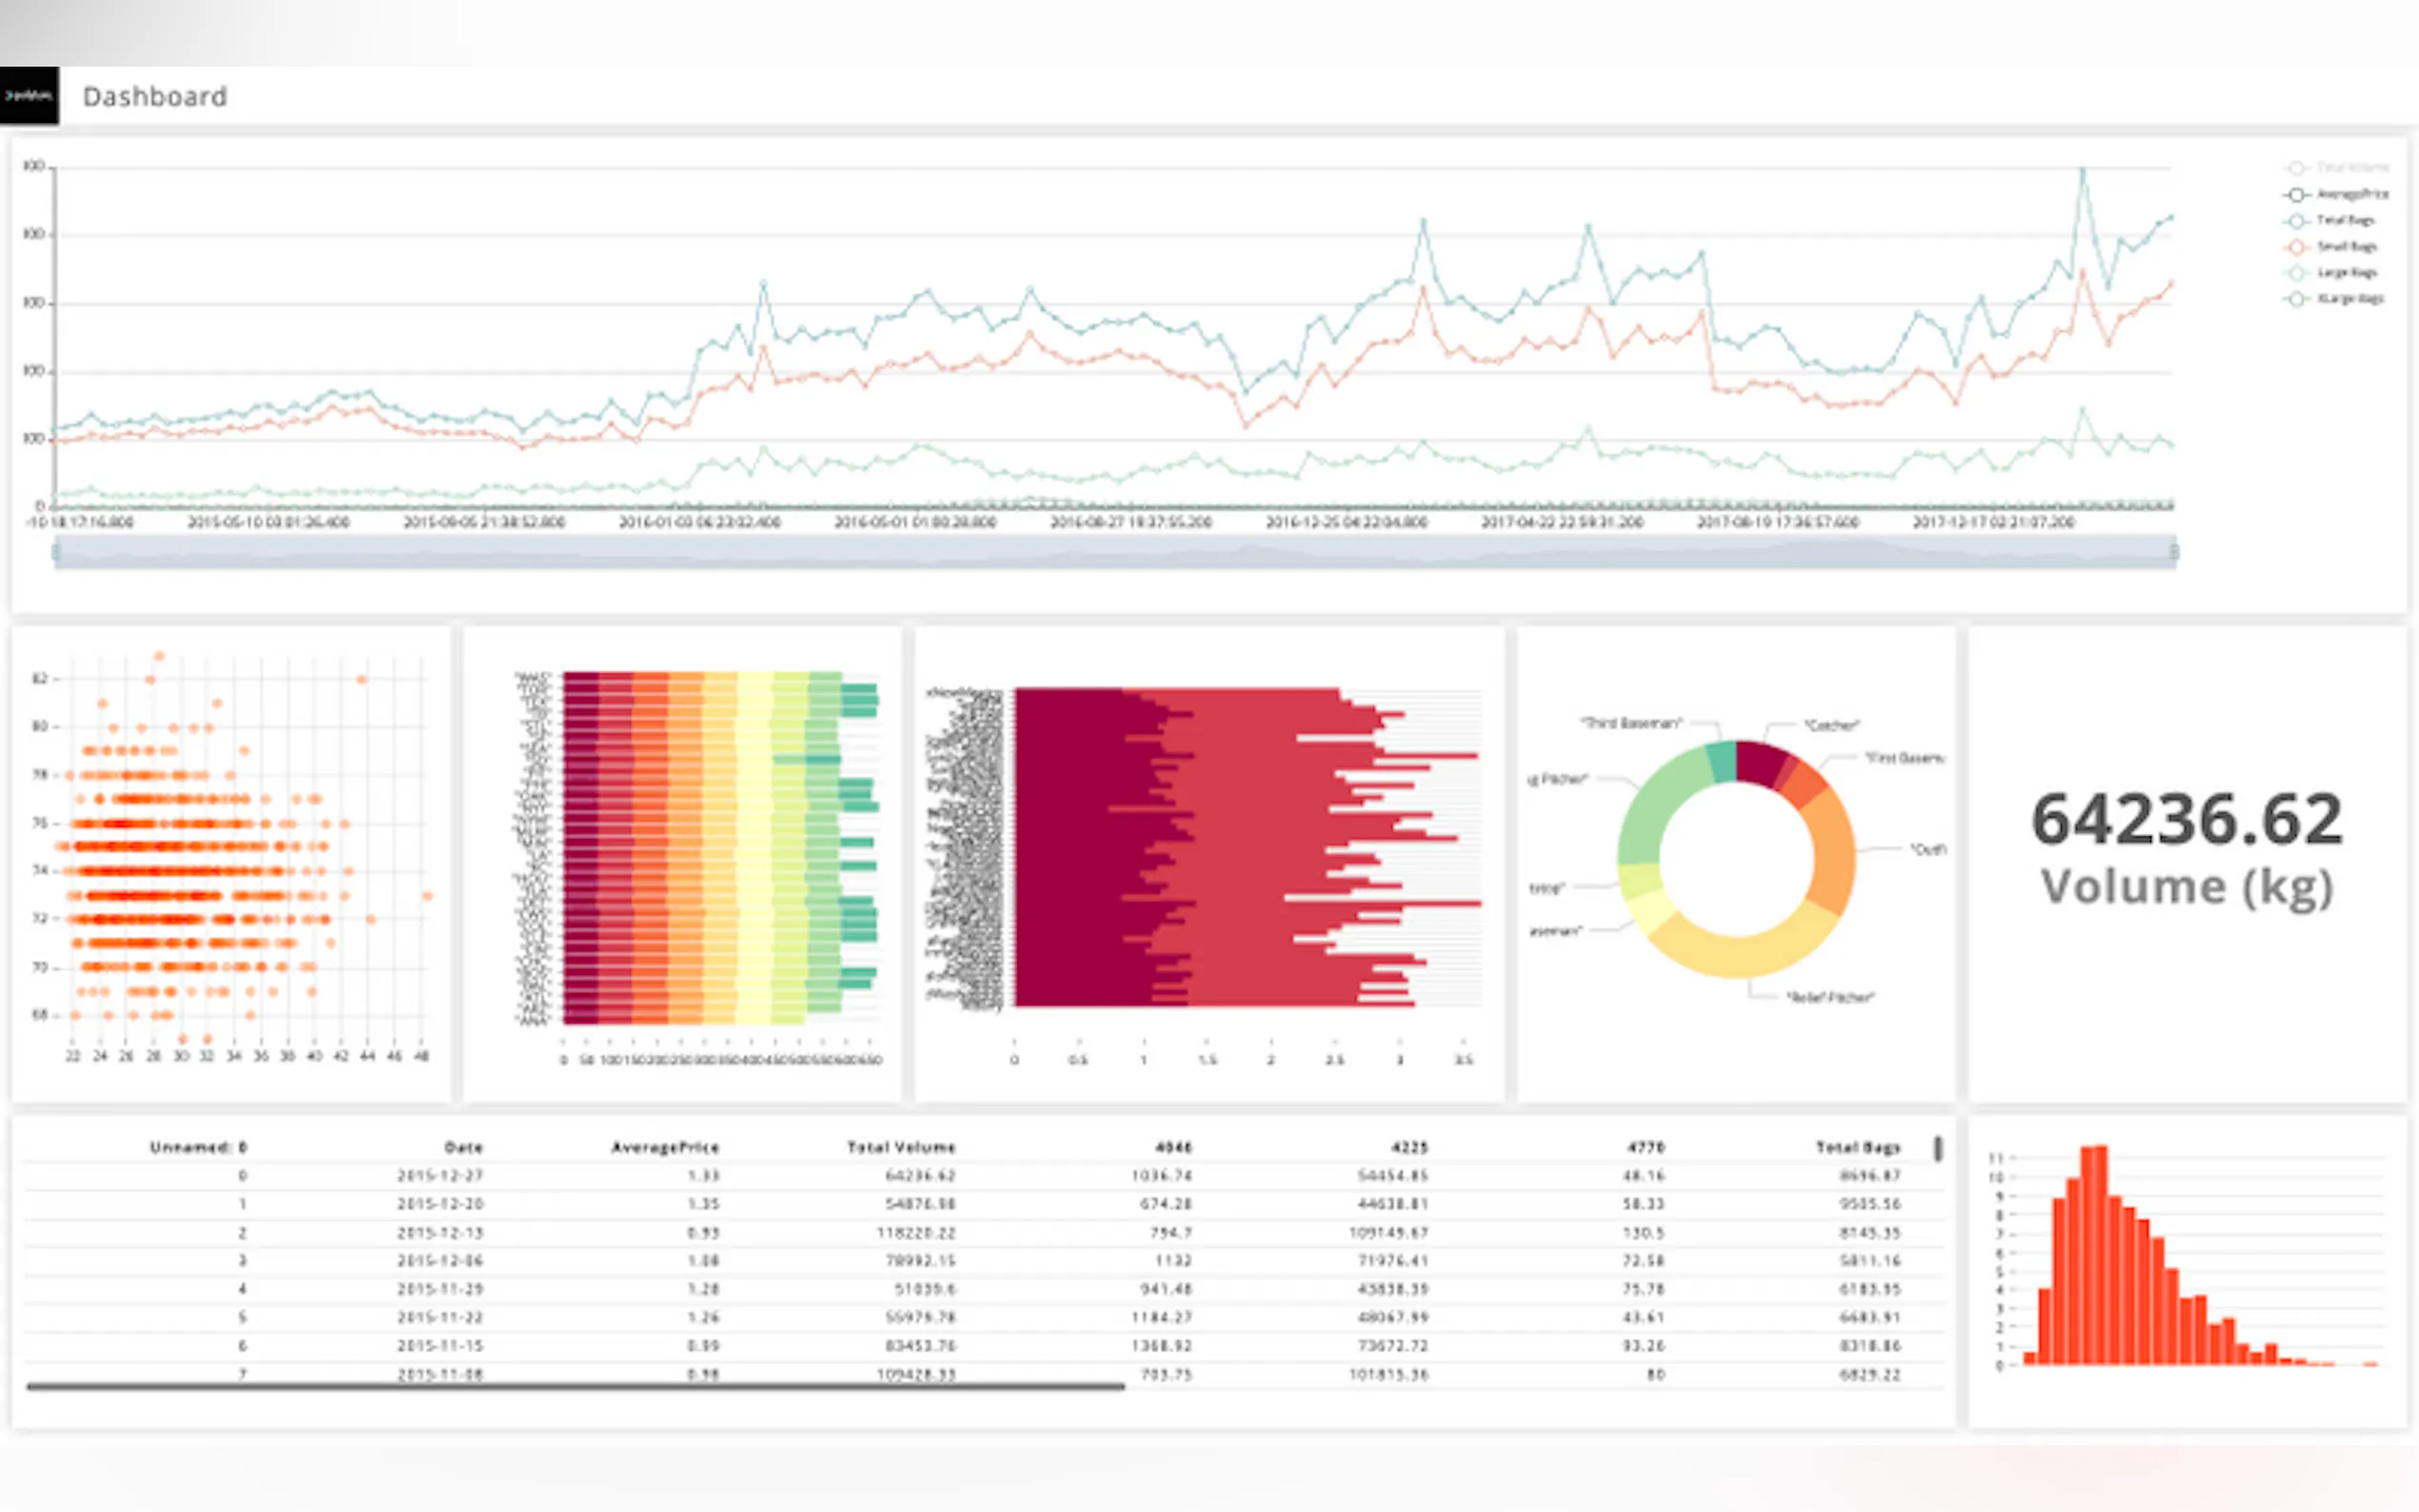Click the XLarge Bags legend marker
2419x1512 pixels.
[2296, 299]
